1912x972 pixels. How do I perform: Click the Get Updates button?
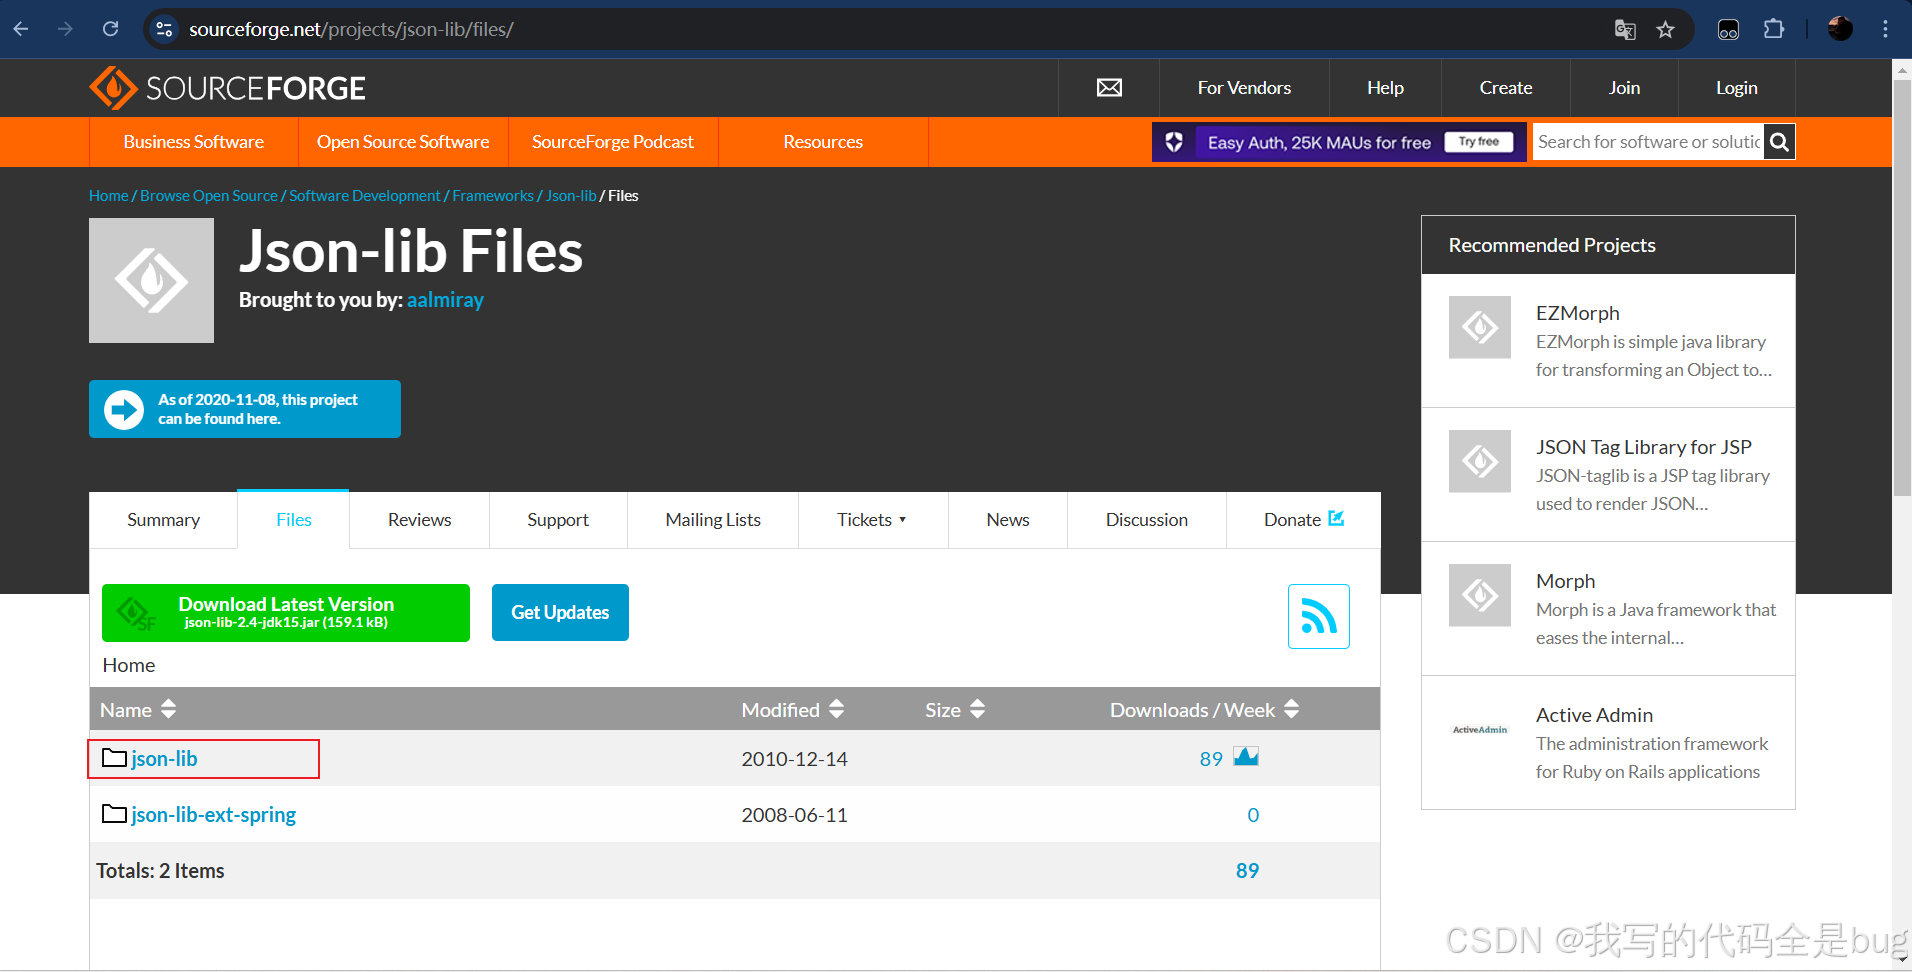(x=560, y=612)
